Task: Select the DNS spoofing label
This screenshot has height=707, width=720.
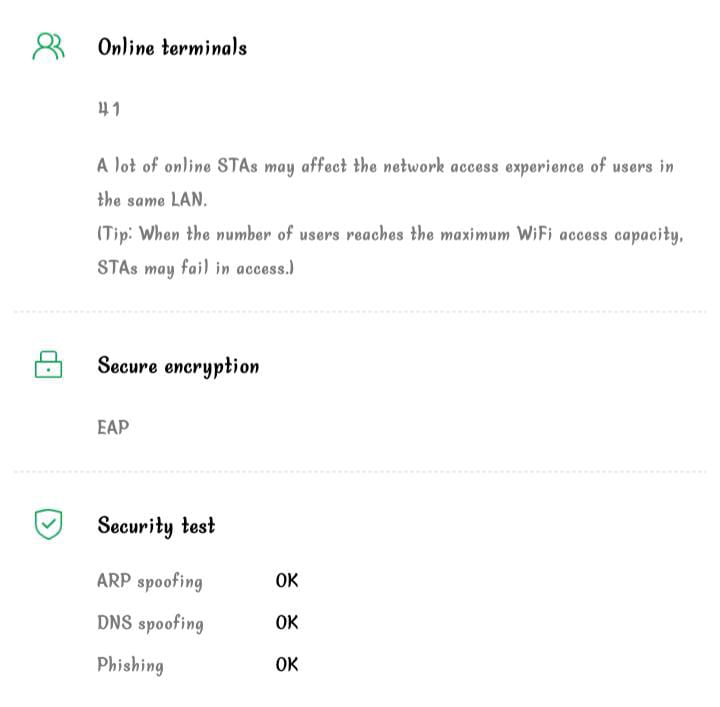Action: tap(150, 623)
